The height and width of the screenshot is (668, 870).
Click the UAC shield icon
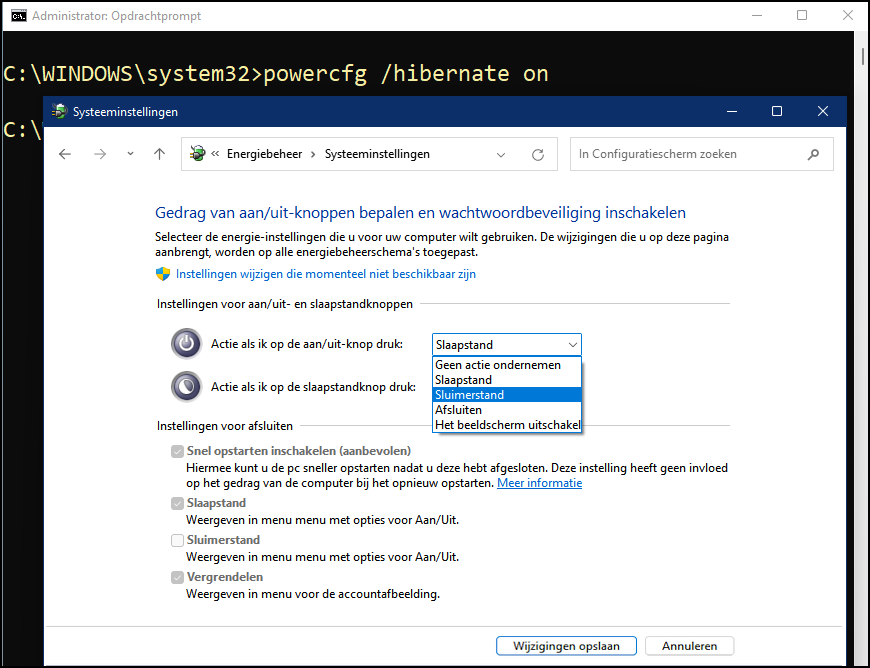[x=163, y=274]
